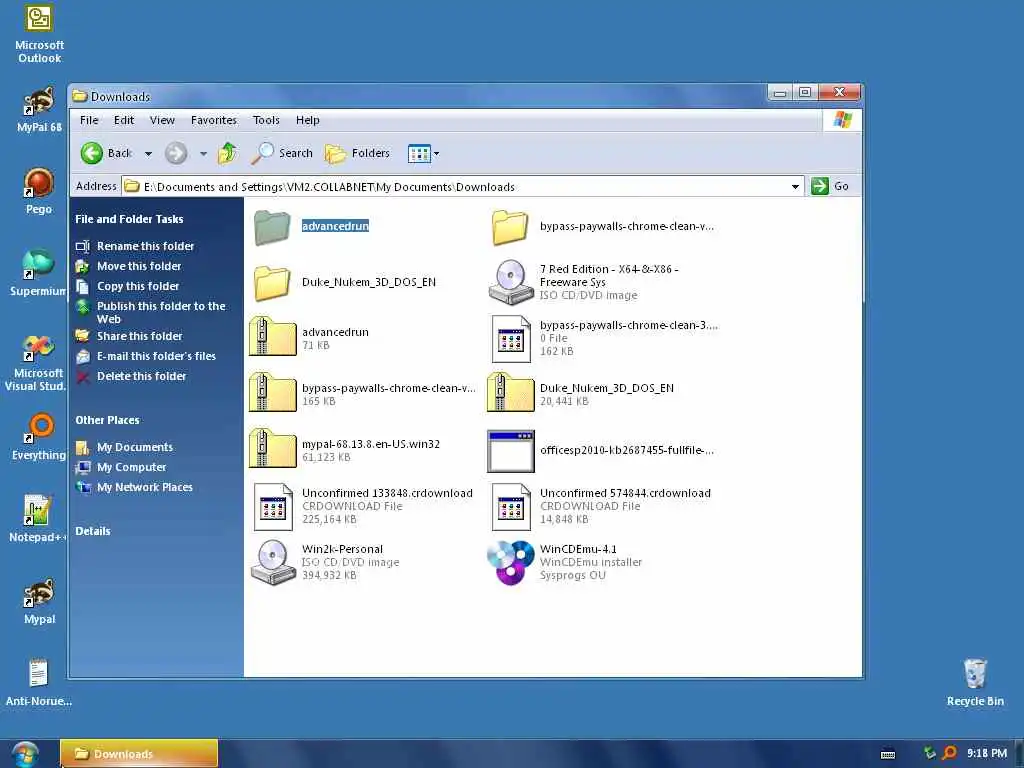Screen dimensions: 1024x768
Task: Open the Tools menu
Action: tap(266, 120)
